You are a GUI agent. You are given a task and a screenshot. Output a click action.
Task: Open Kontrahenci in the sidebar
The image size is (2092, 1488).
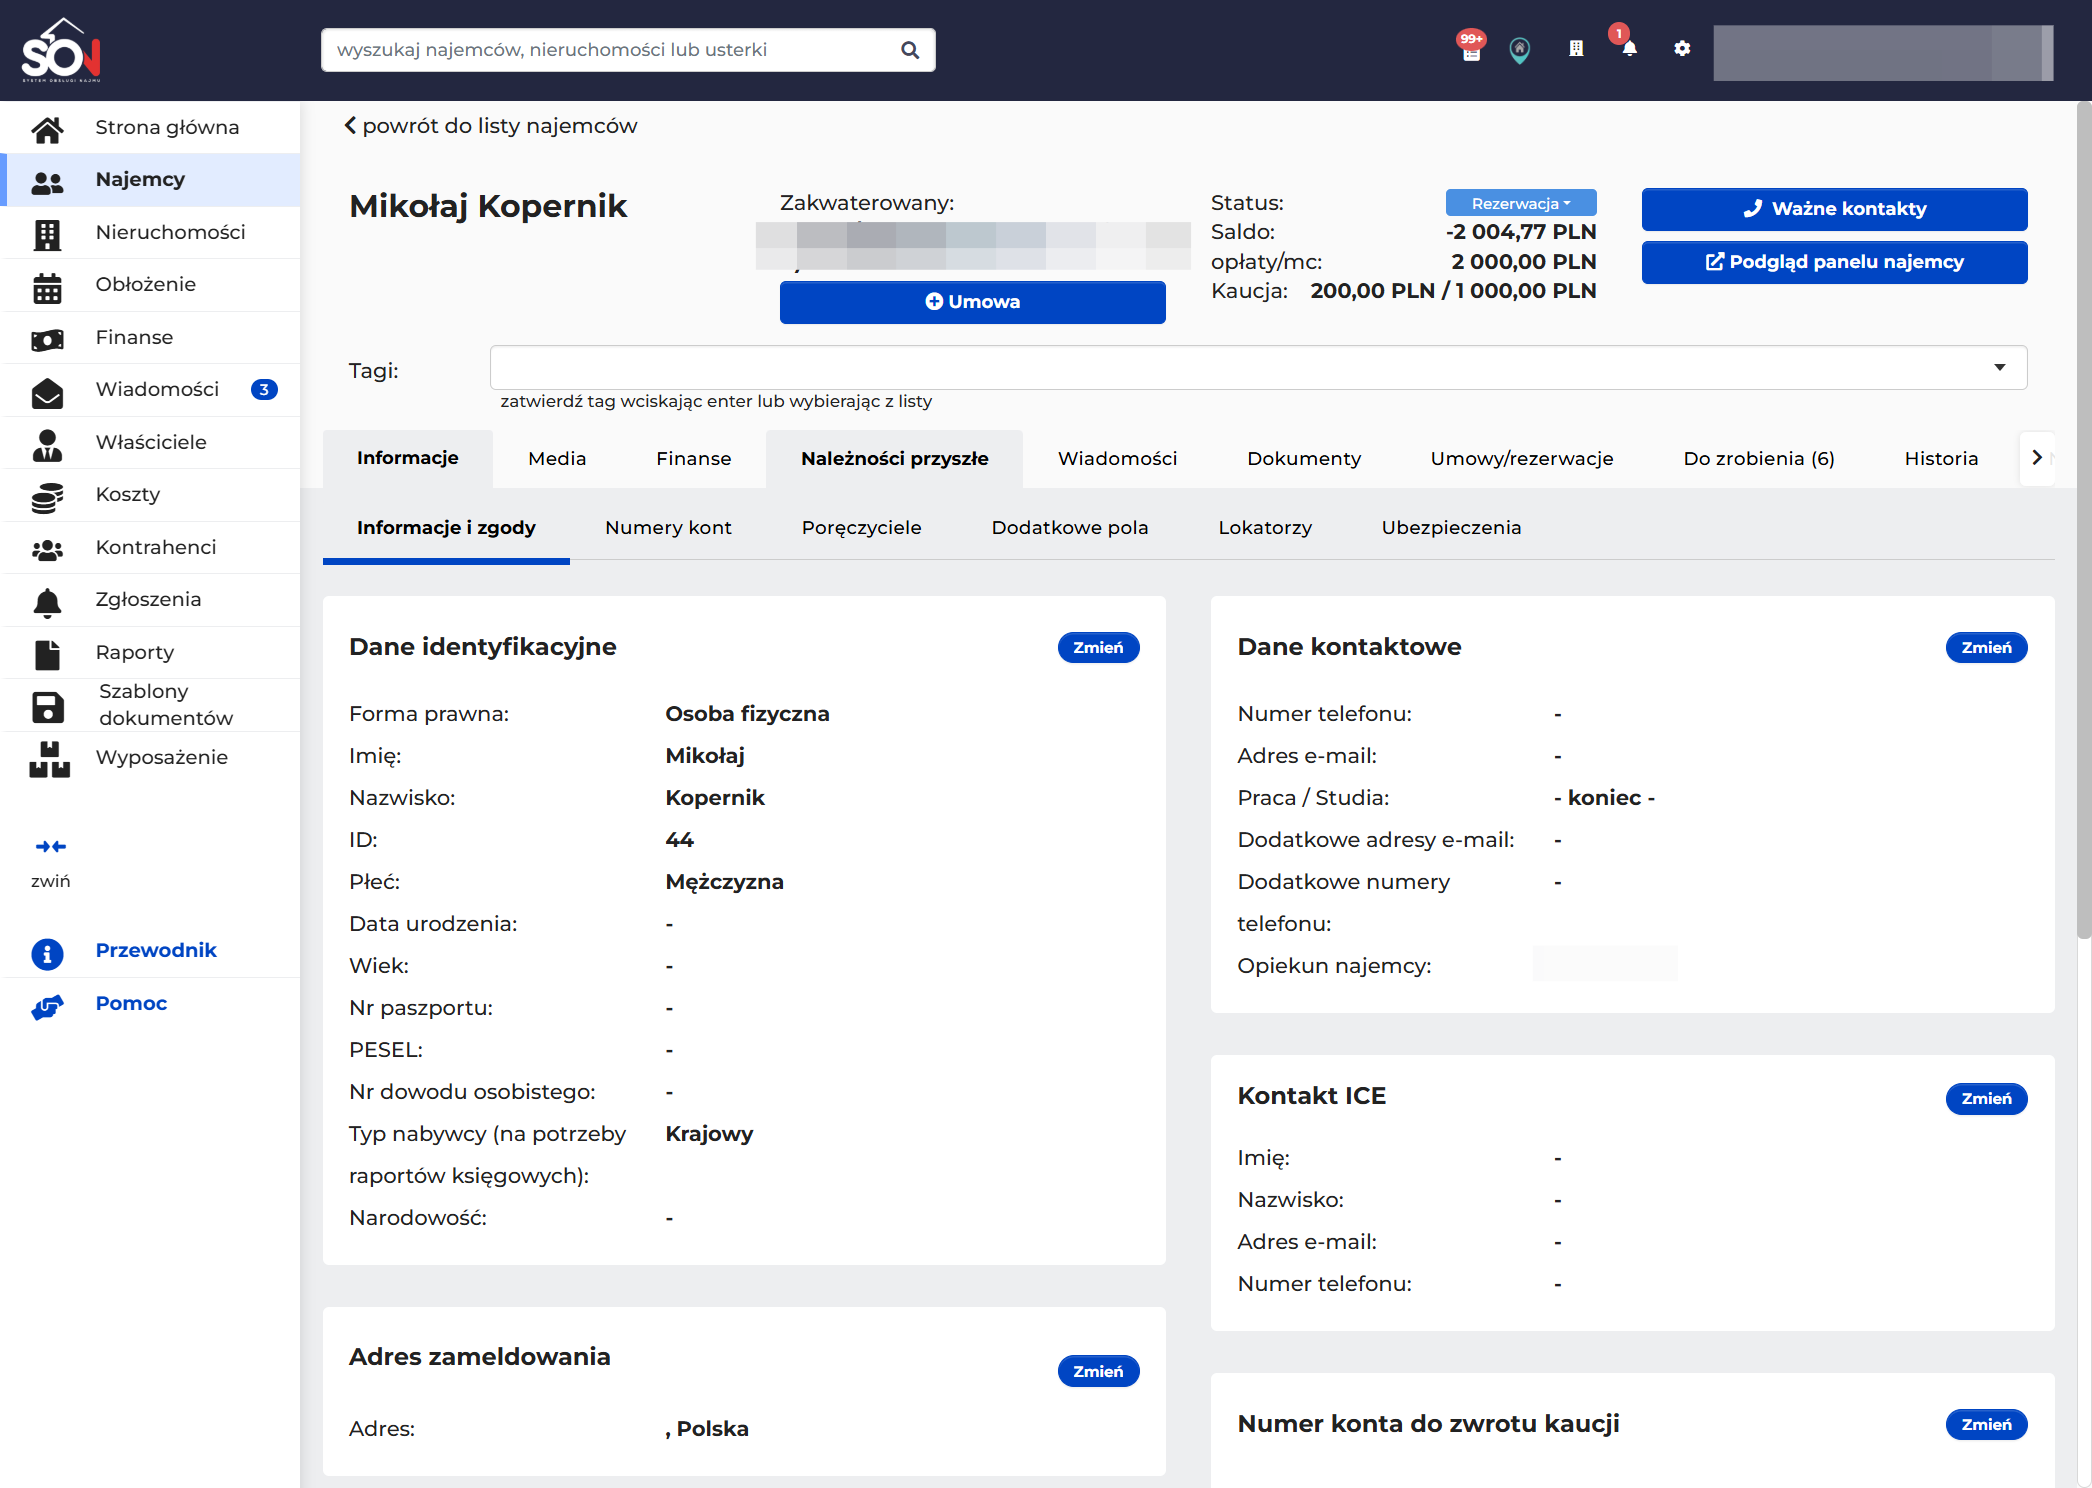pos(152,548)
